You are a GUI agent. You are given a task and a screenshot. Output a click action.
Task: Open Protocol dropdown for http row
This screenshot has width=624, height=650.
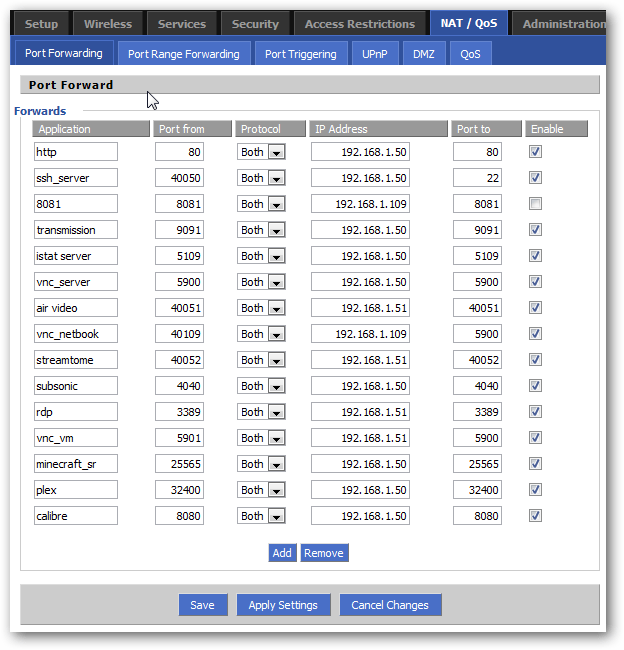click(261, 152)
